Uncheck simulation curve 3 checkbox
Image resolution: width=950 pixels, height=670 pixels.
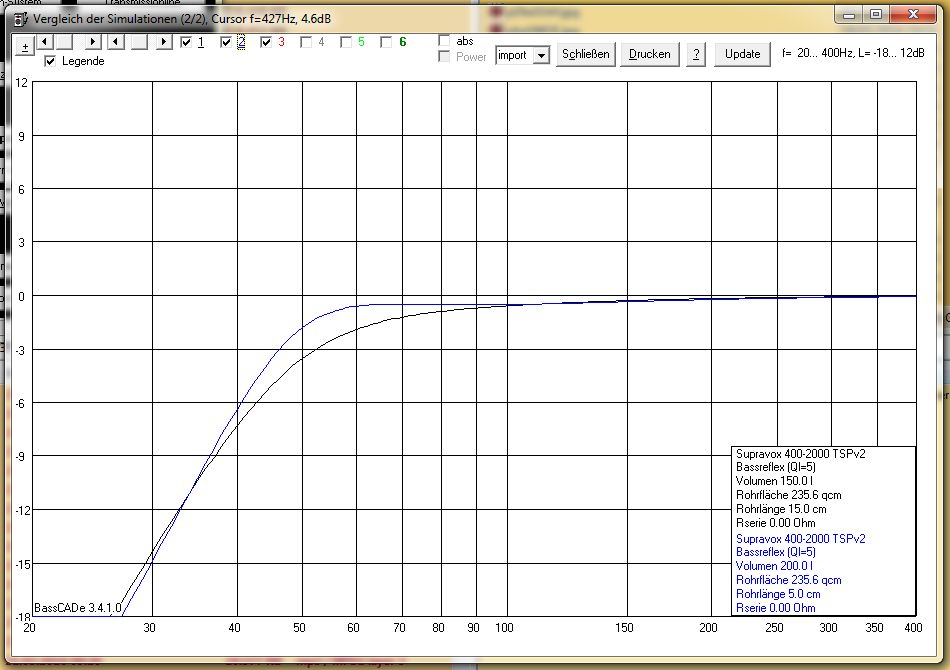pos(265,42)
